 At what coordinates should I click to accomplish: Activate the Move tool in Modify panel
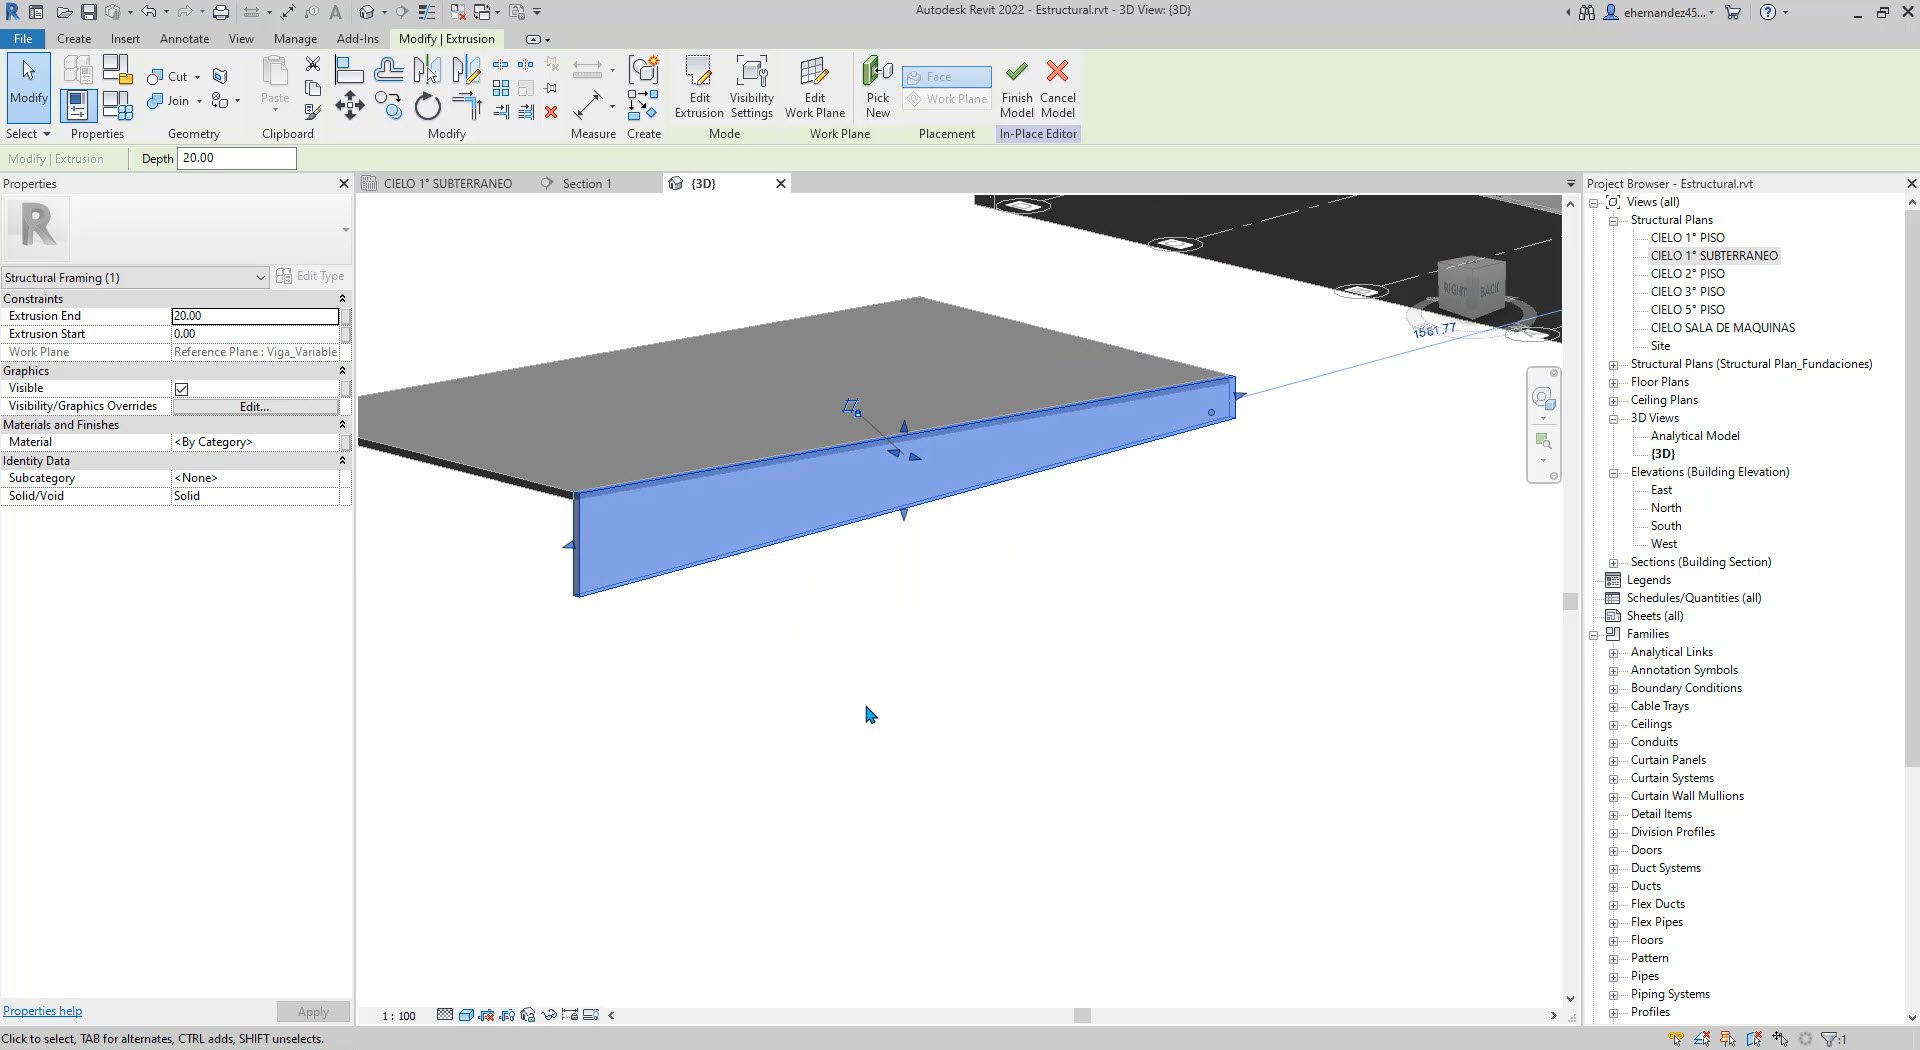pyautogui.click(x=349, y=106)
